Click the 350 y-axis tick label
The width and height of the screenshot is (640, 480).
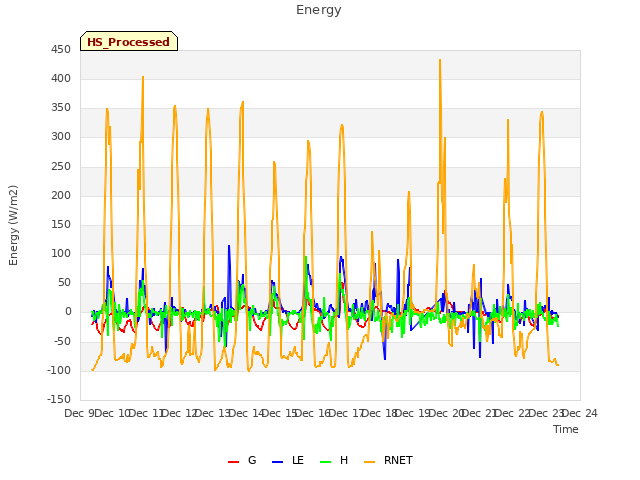coord(61,108)
